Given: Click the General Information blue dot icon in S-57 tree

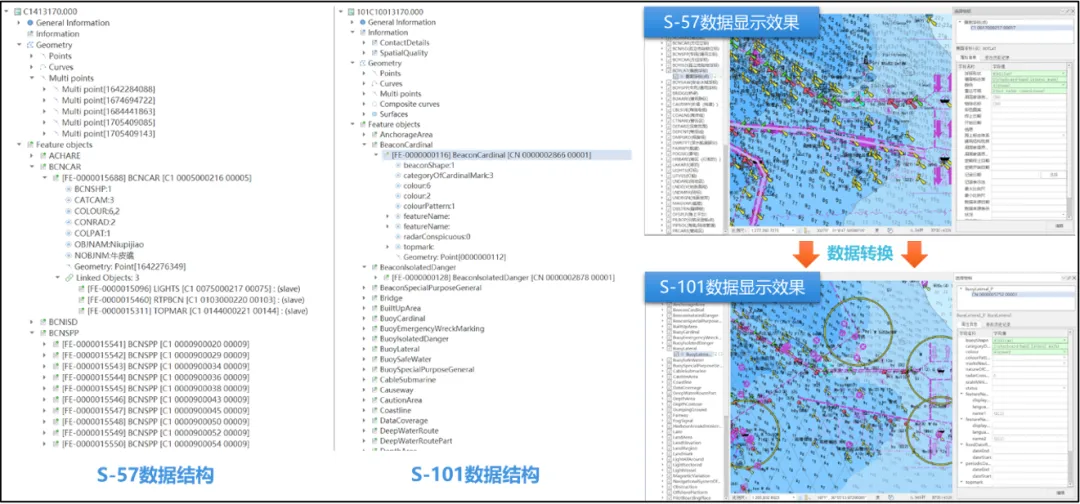Looking at the screenshot, I should pos(30,22).
